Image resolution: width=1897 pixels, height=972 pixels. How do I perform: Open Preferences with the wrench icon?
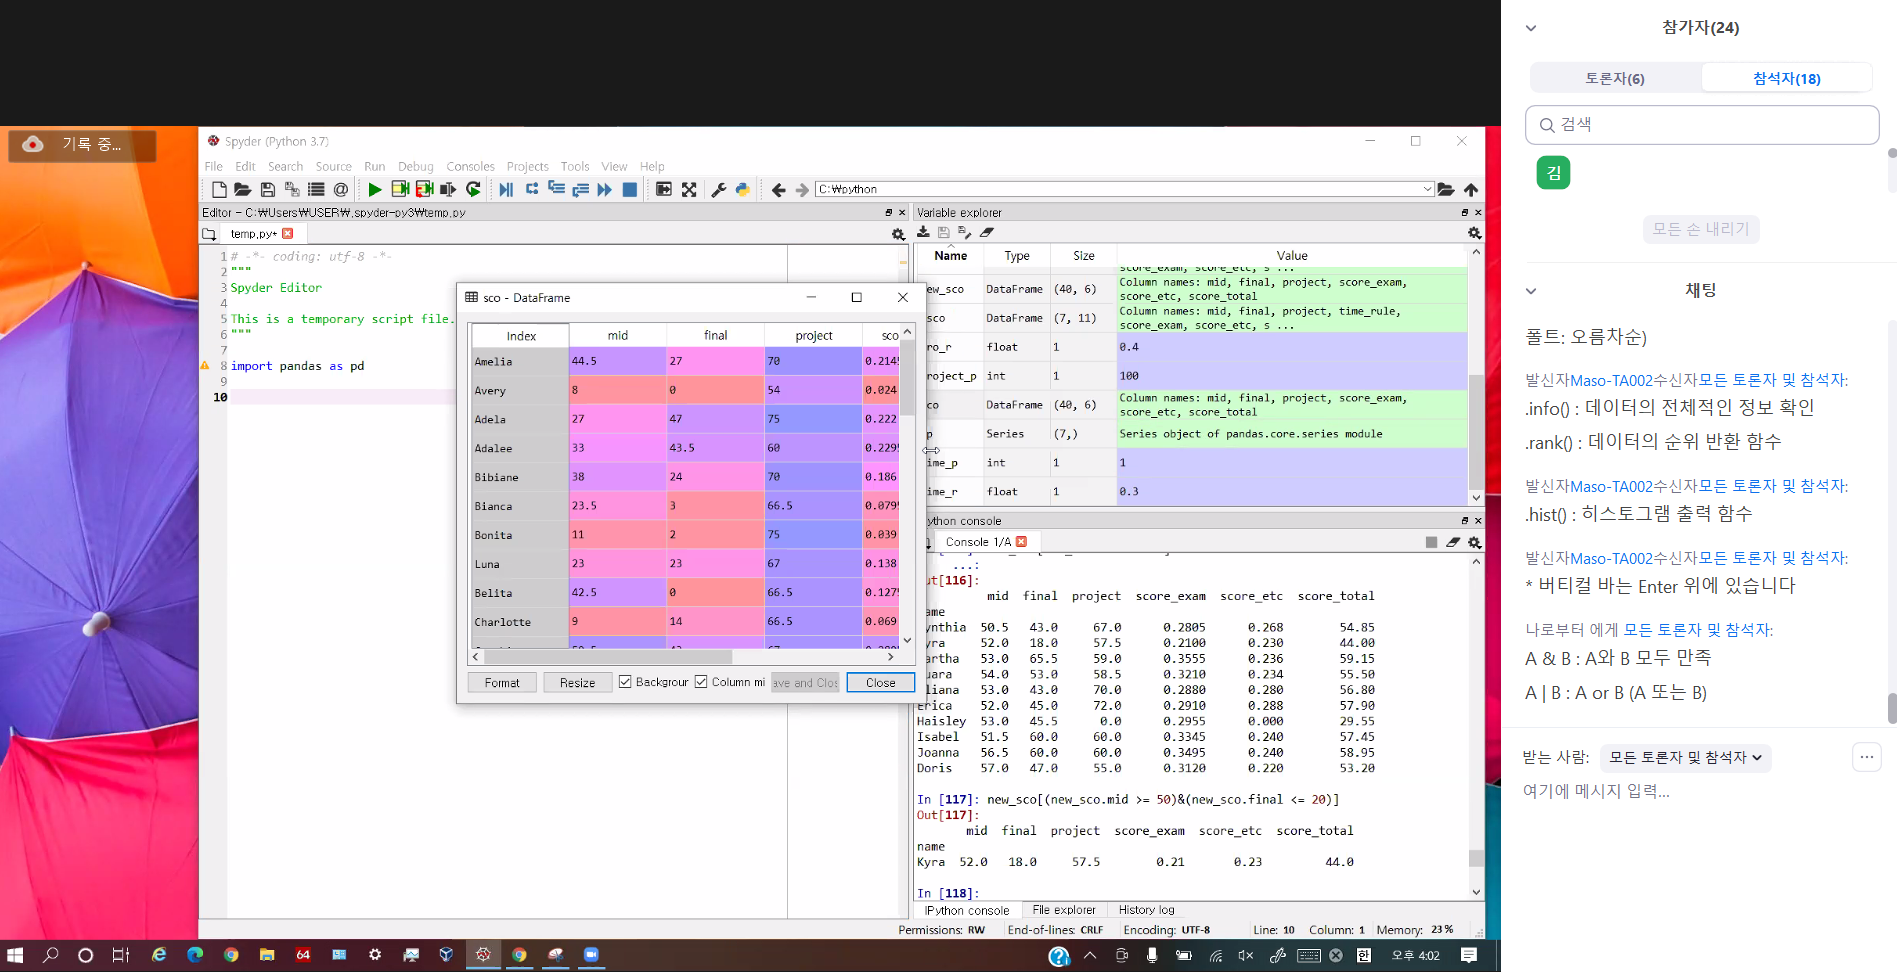[718, 190]
